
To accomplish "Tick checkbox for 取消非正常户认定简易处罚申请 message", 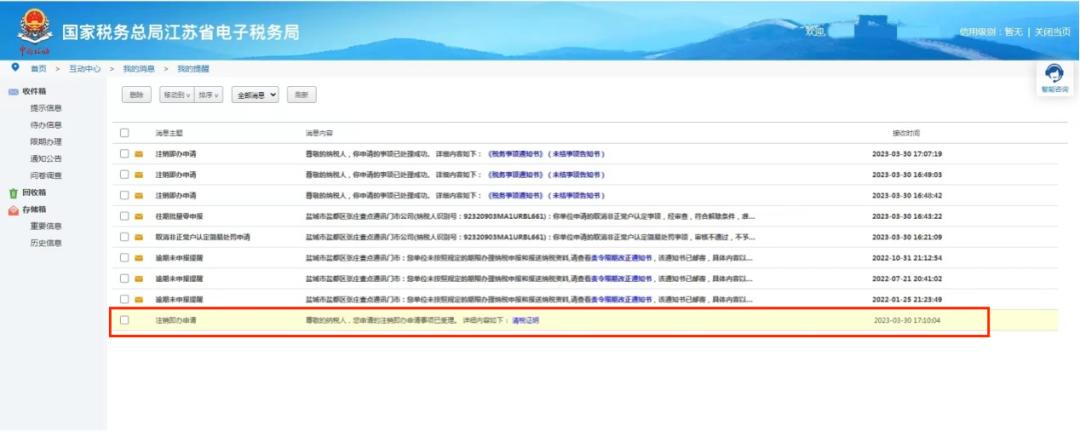I will [124, 236].
